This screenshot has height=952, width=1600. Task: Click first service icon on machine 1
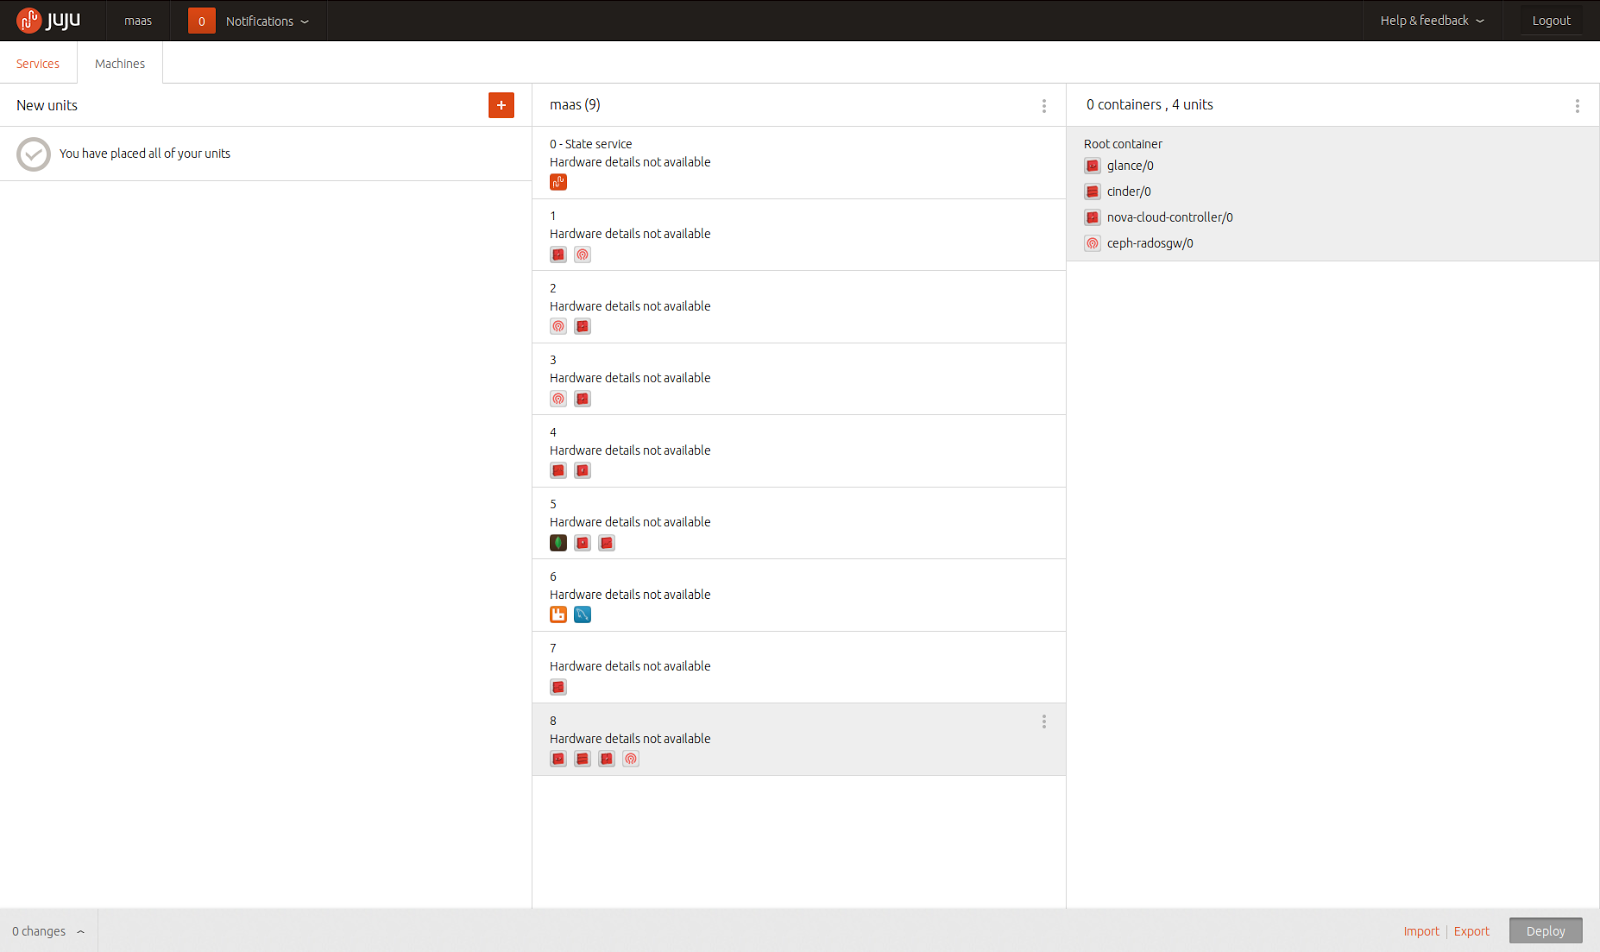click(558, 255)
